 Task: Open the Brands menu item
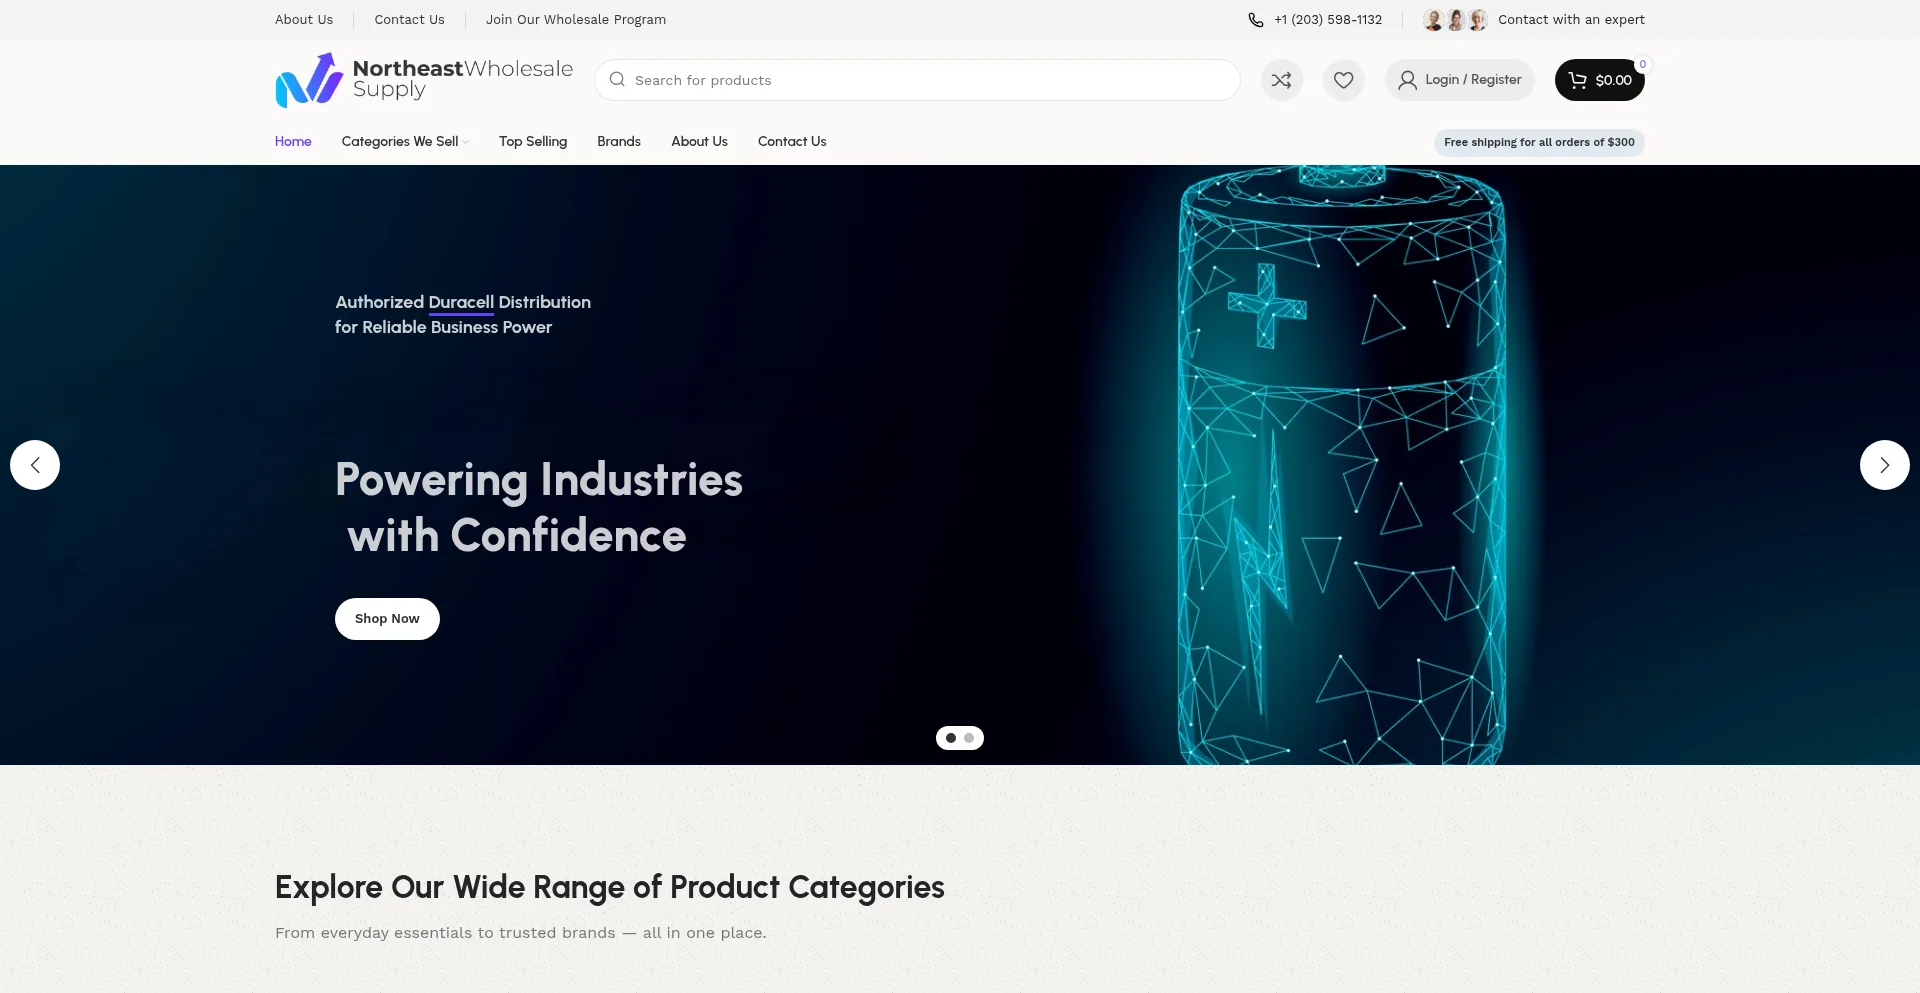[619, 141]
